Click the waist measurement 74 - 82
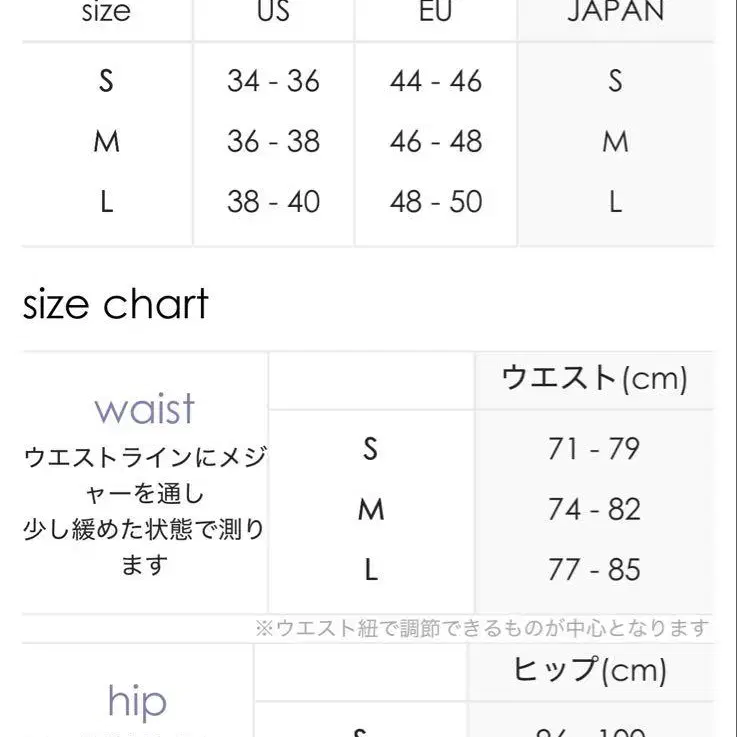 [593, 510]
